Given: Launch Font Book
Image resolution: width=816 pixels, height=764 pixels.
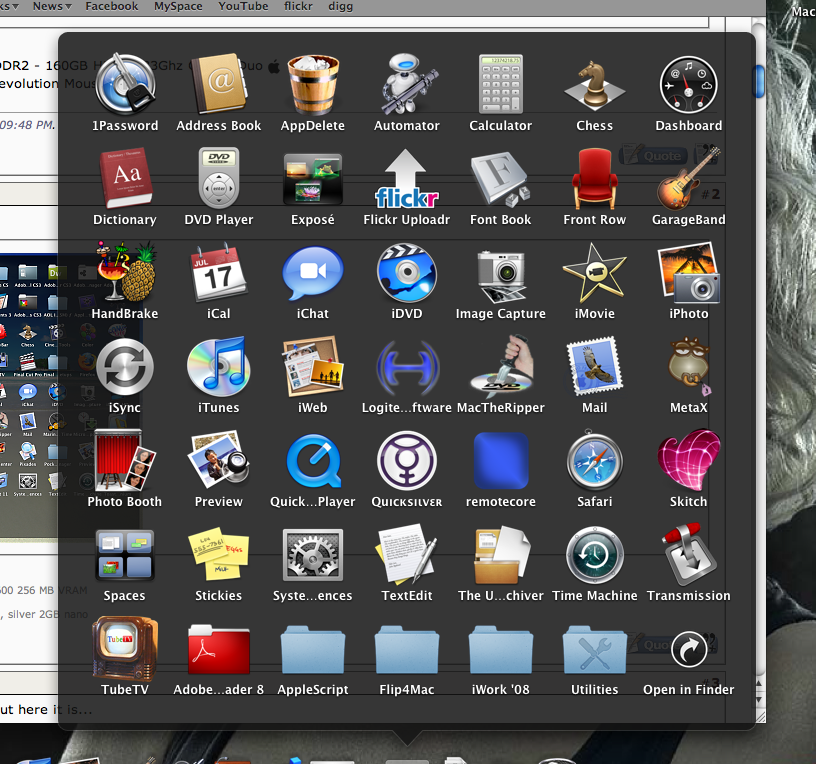Looking at the screenshot, I should [501, 179].
